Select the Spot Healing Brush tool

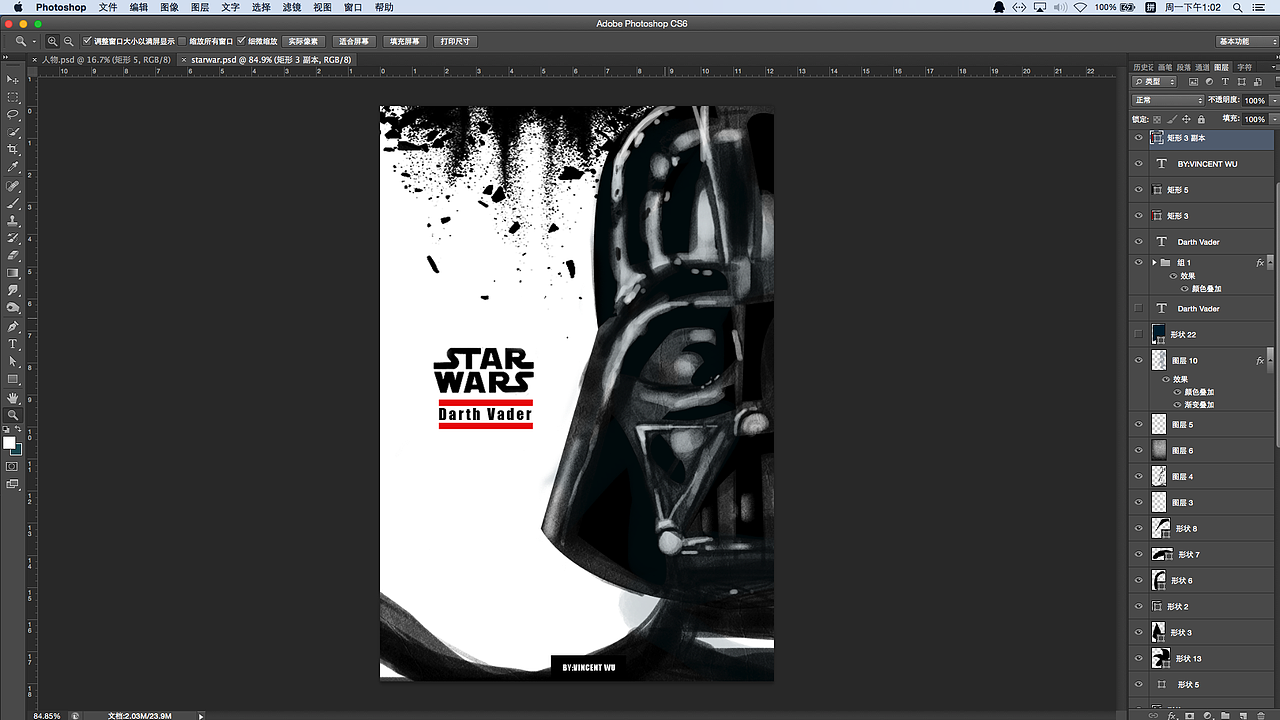pos(13,186)
